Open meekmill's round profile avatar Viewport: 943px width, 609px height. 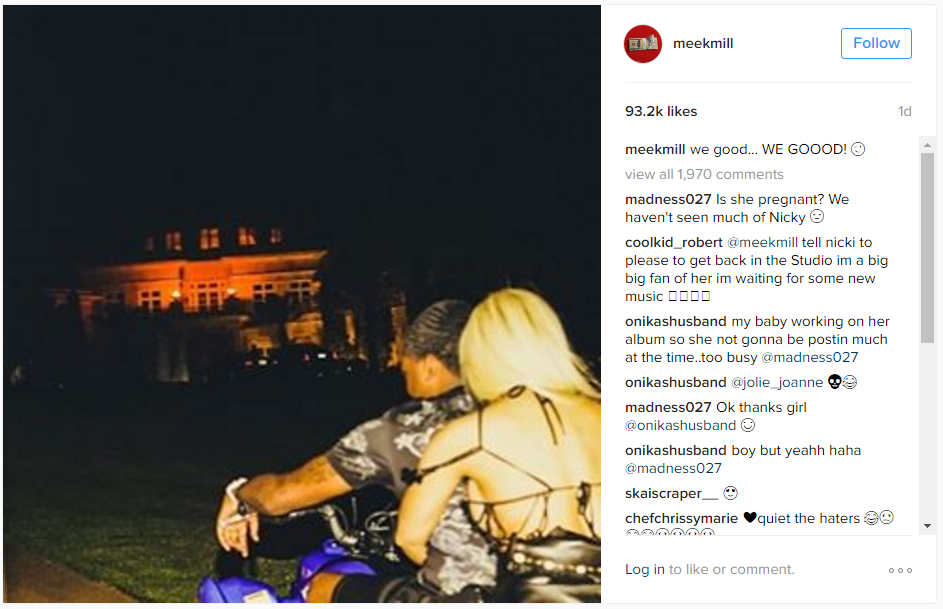click(643, 44)
